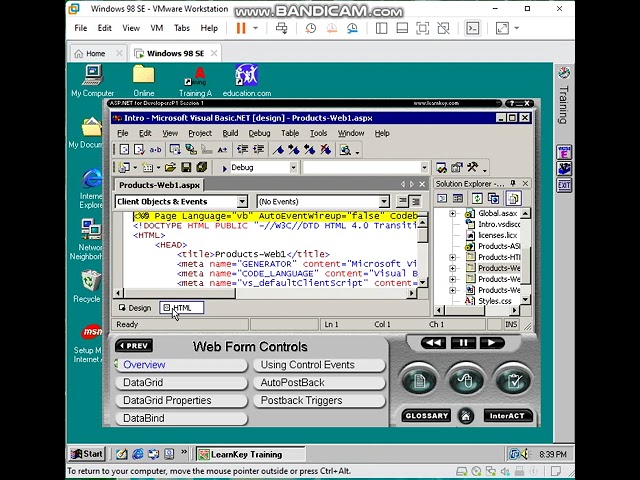Select Styles.css in Solution Explorer
The width and height of the screenshot is (640, 480).
tap(495, 301)
